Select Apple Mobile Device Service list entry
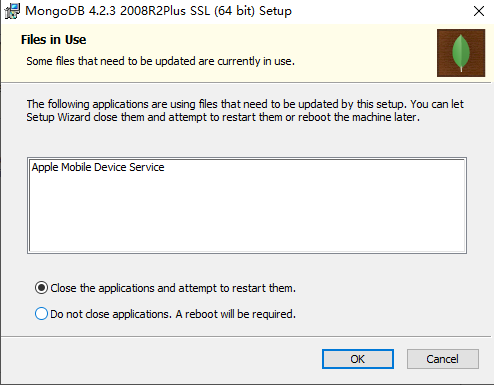This screenshot has height=385, width=494. 98,167
